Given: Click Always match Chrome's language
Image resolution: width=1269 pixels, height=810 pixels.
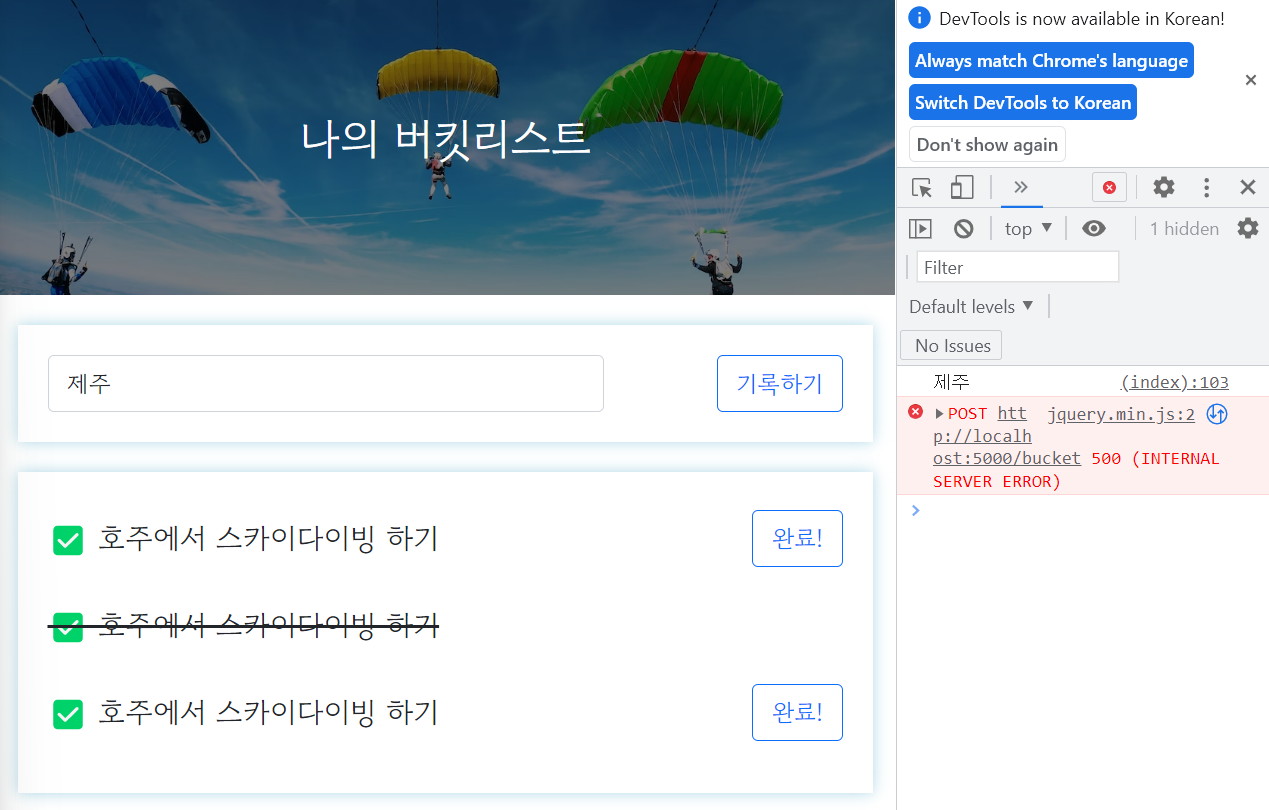Looking at the screenshot, I should [1051, 60].
